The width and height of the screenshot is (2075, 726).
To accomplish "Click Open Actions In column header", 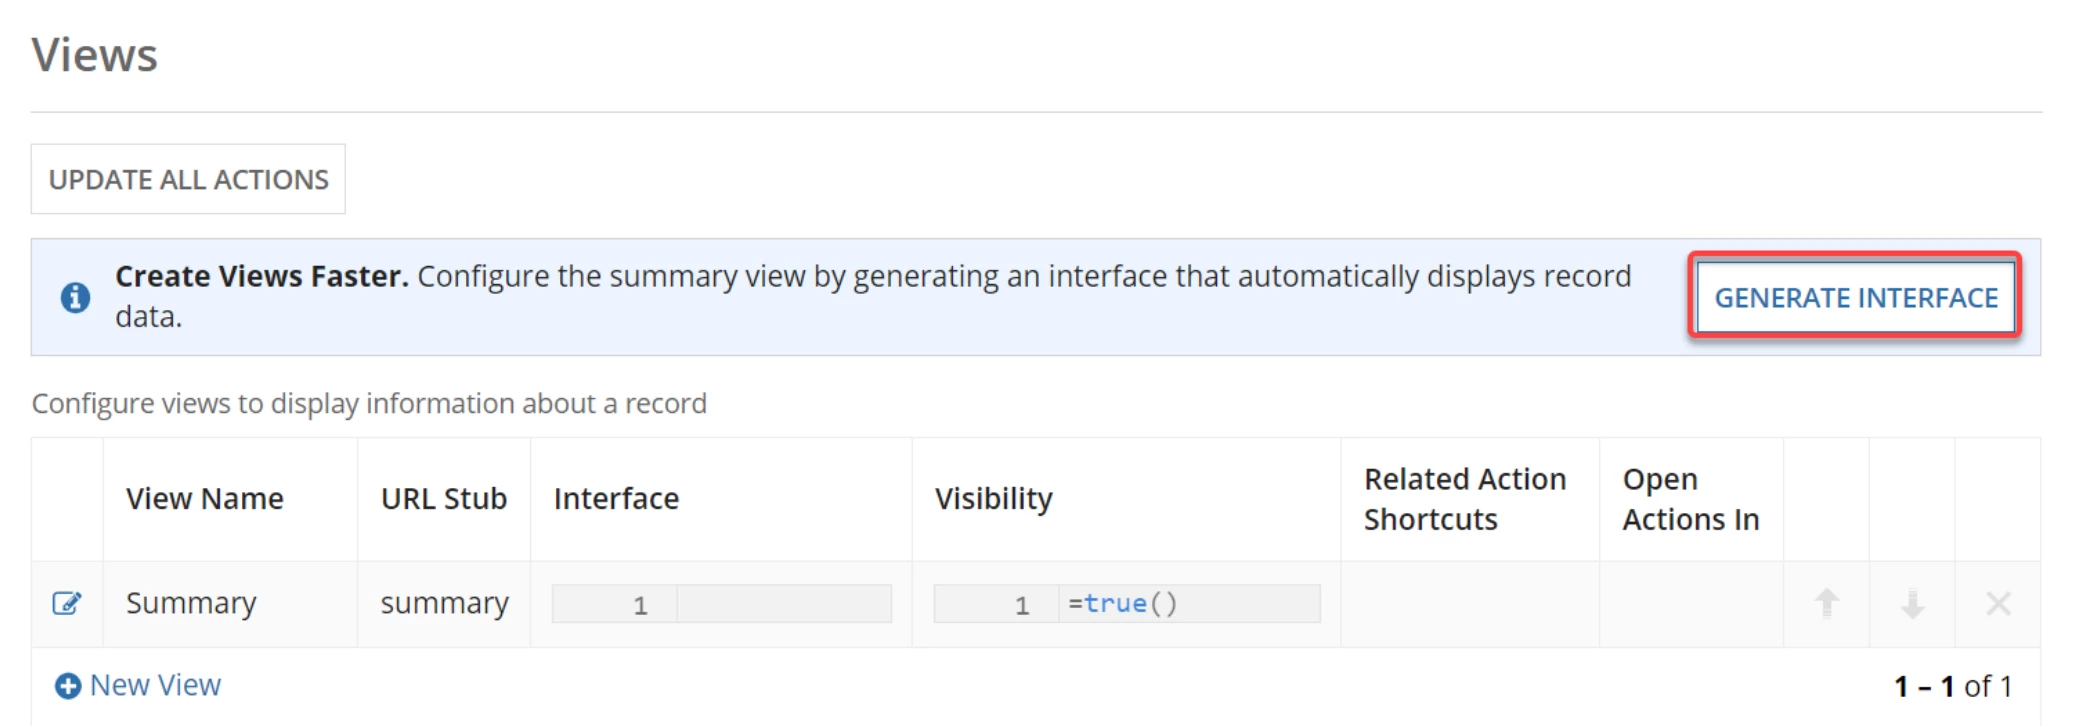I will [1691, 499].
